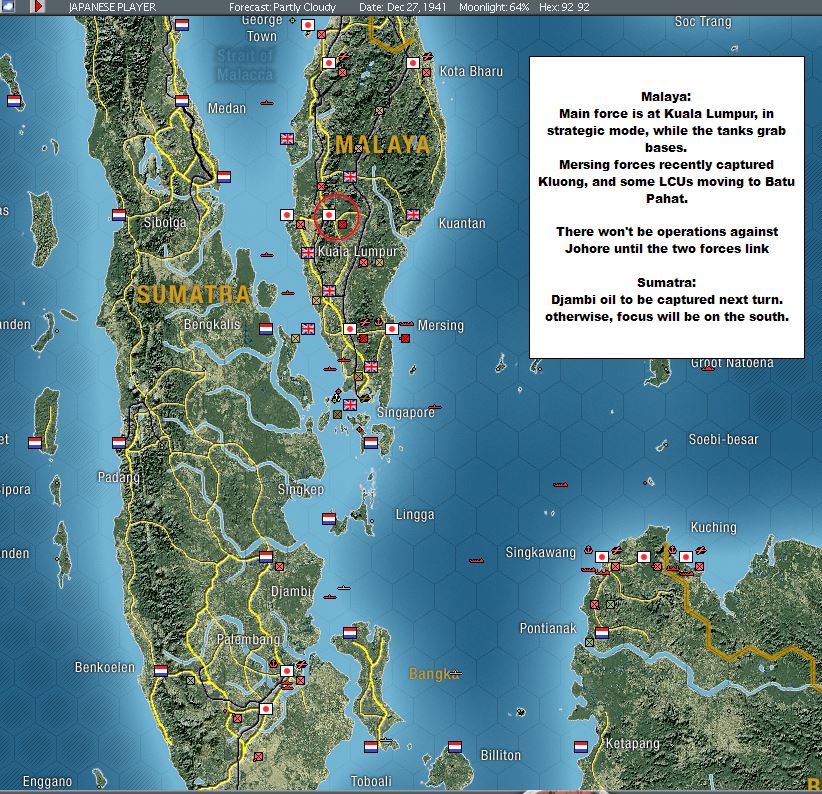Click the "JAPANESE PLAYER" label in top bar

click(x=112, y=7)
